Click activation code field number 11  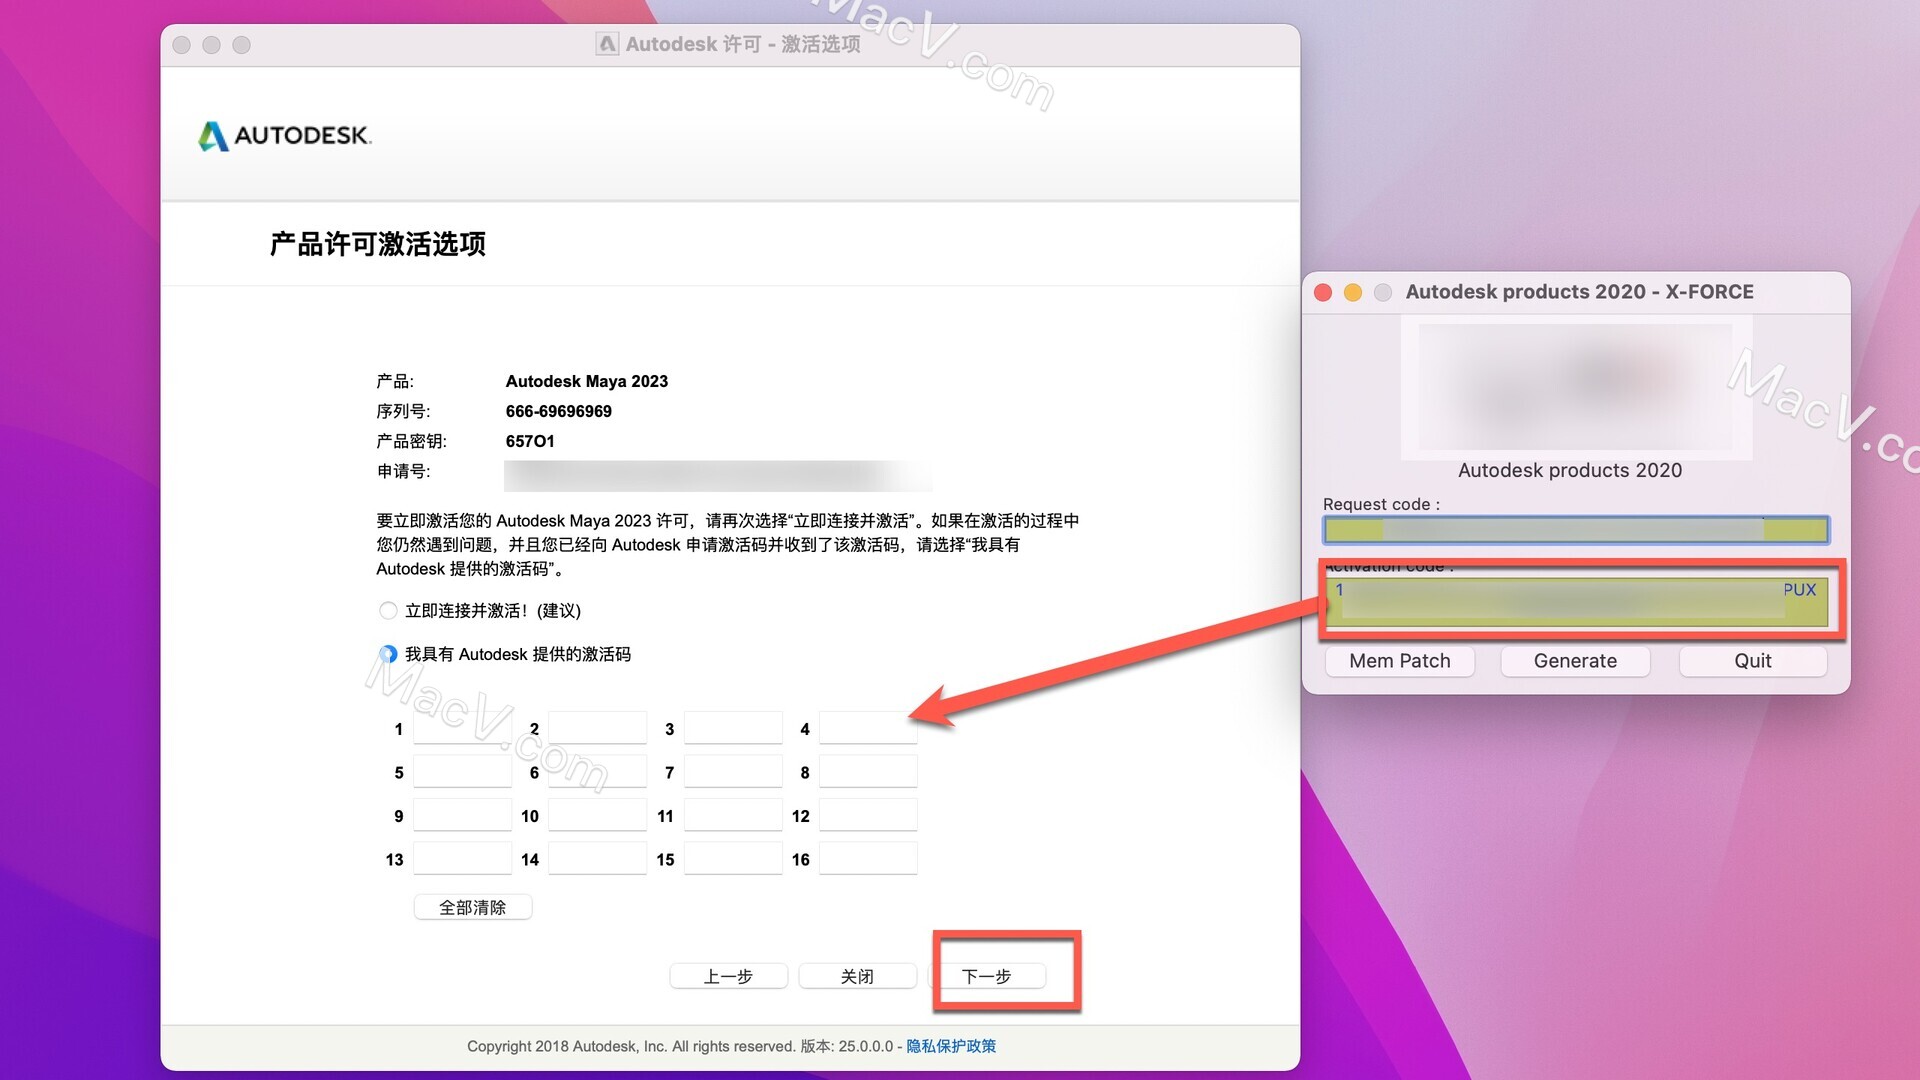733,815
